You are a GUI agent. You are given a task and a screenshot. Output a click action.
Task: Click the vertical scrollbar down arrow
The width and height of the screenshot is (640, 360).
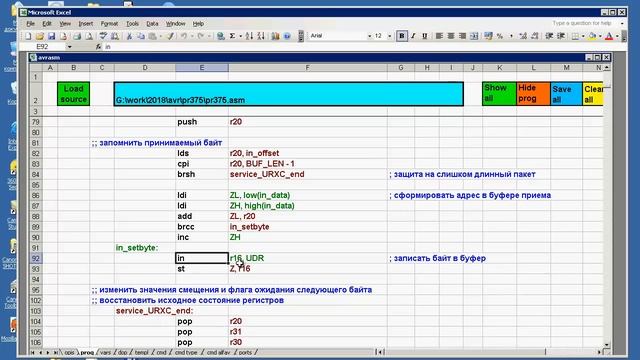tap(607, 345)
